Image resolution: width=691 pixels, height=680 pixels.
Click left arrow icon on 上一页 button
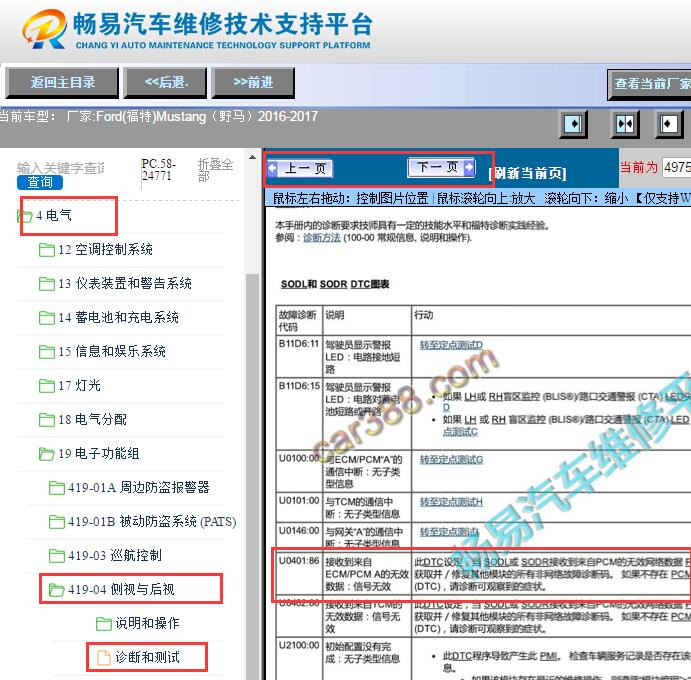tap(273, 168)
